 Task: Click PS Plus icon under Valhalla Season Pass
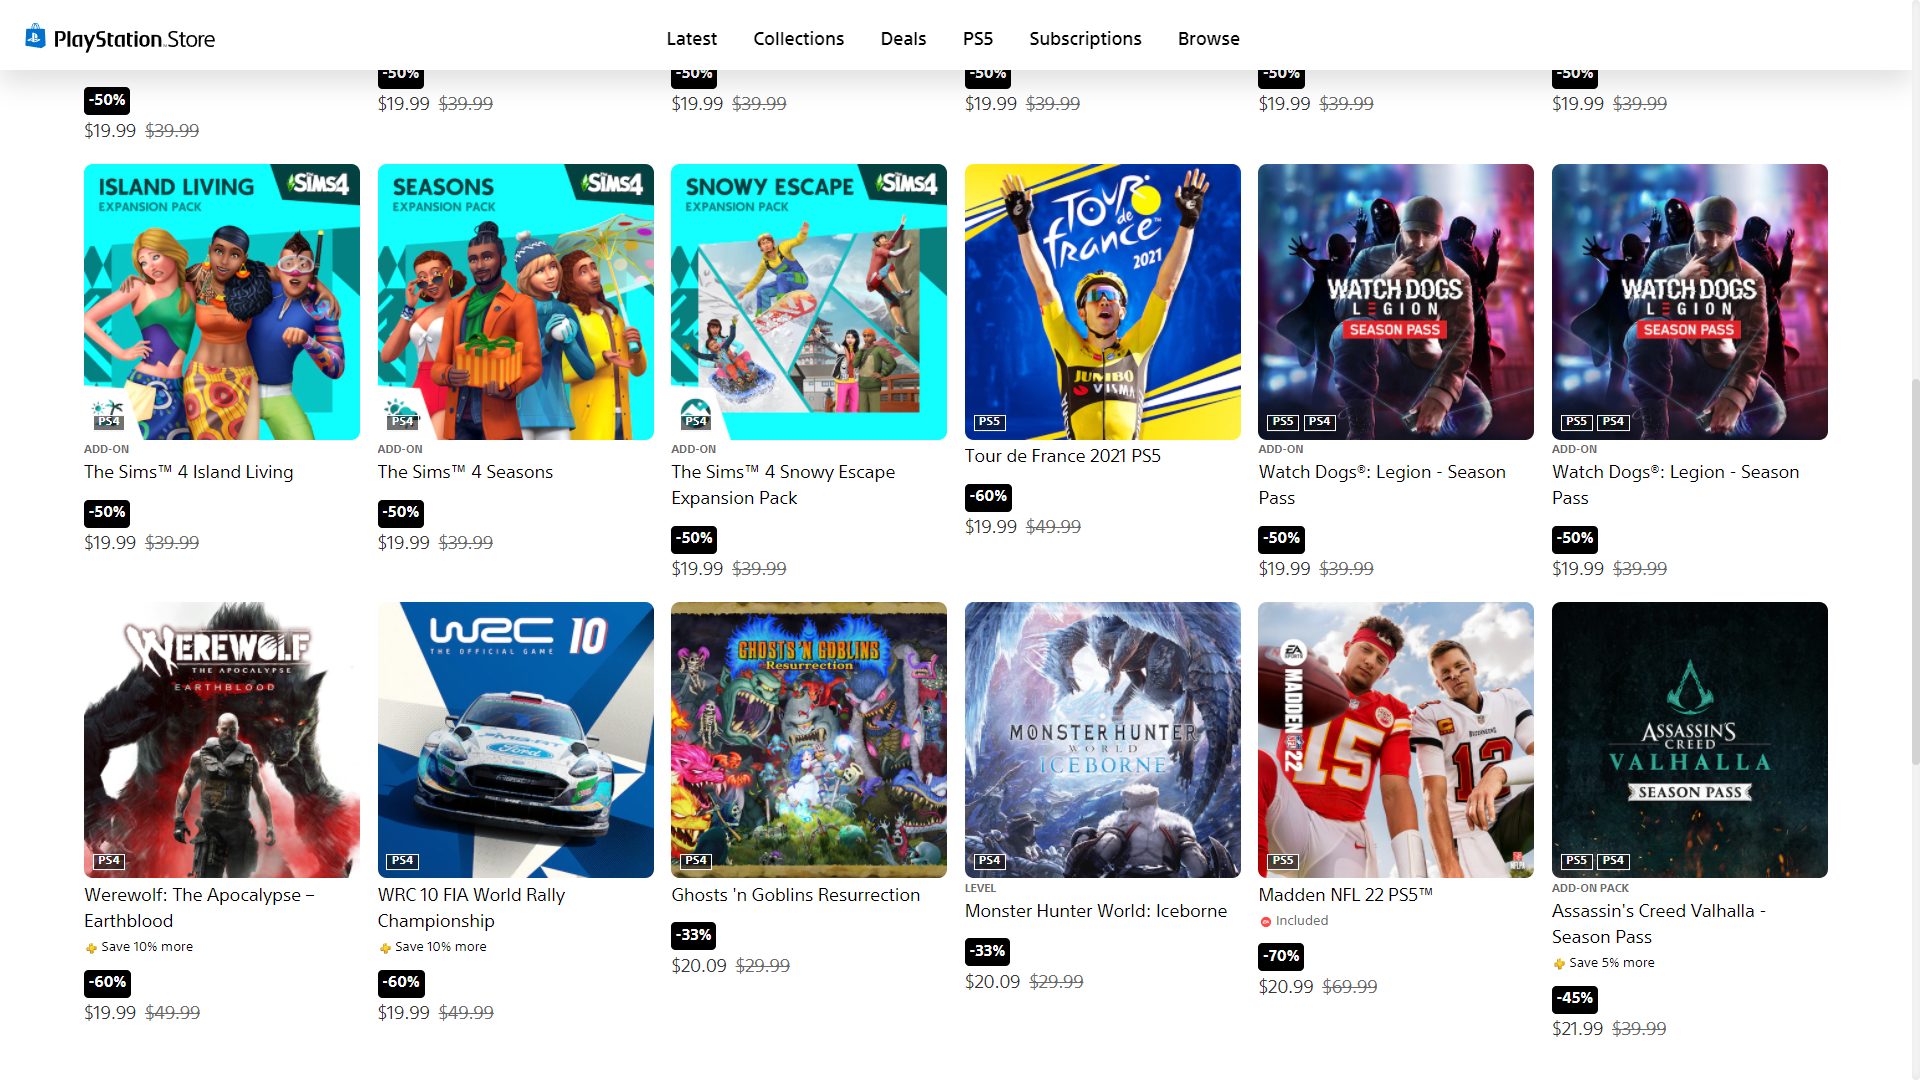pos(1559,964)
